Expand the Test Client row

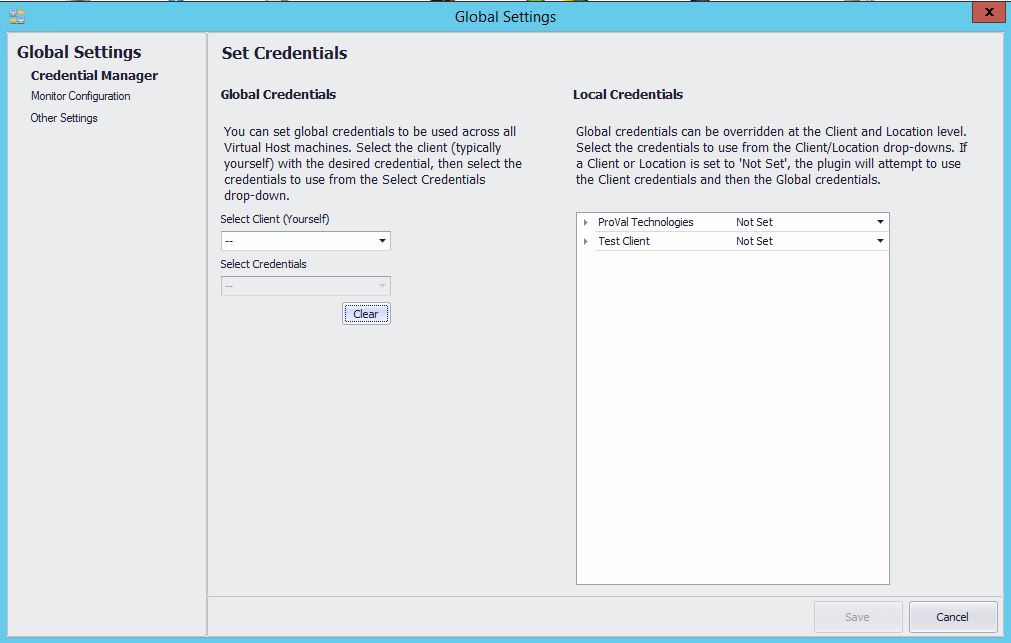tap(585, 241)
